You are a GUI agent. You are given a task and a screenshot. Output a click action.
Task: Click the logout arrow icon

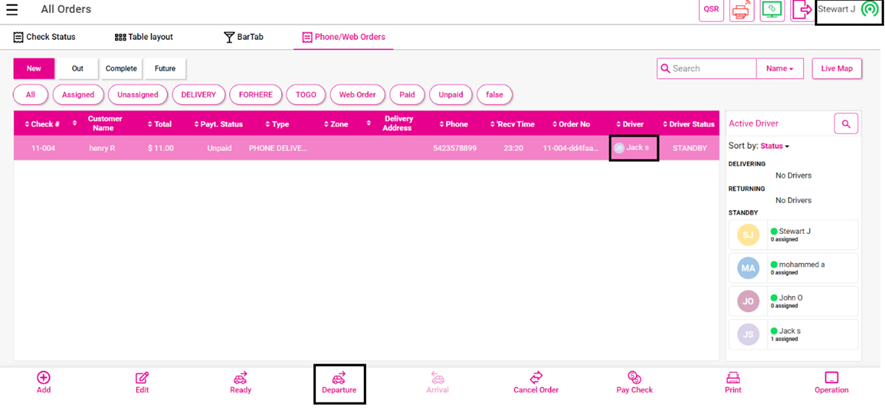pos(801,10)
